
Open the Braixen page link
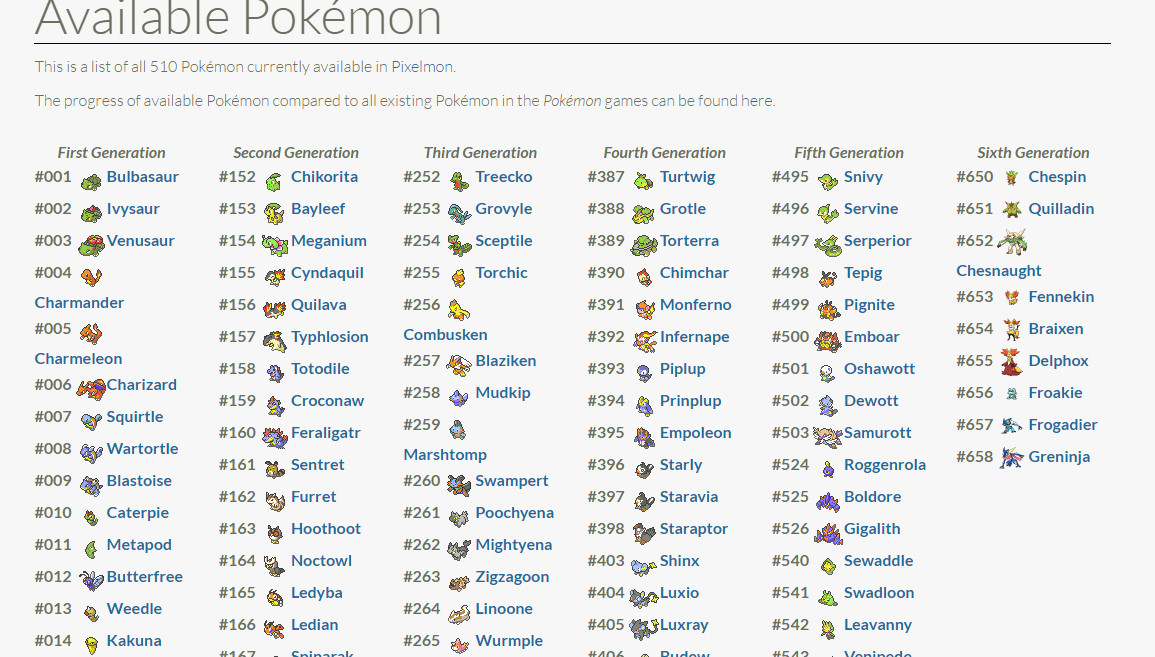click(x=1056, y=328)
